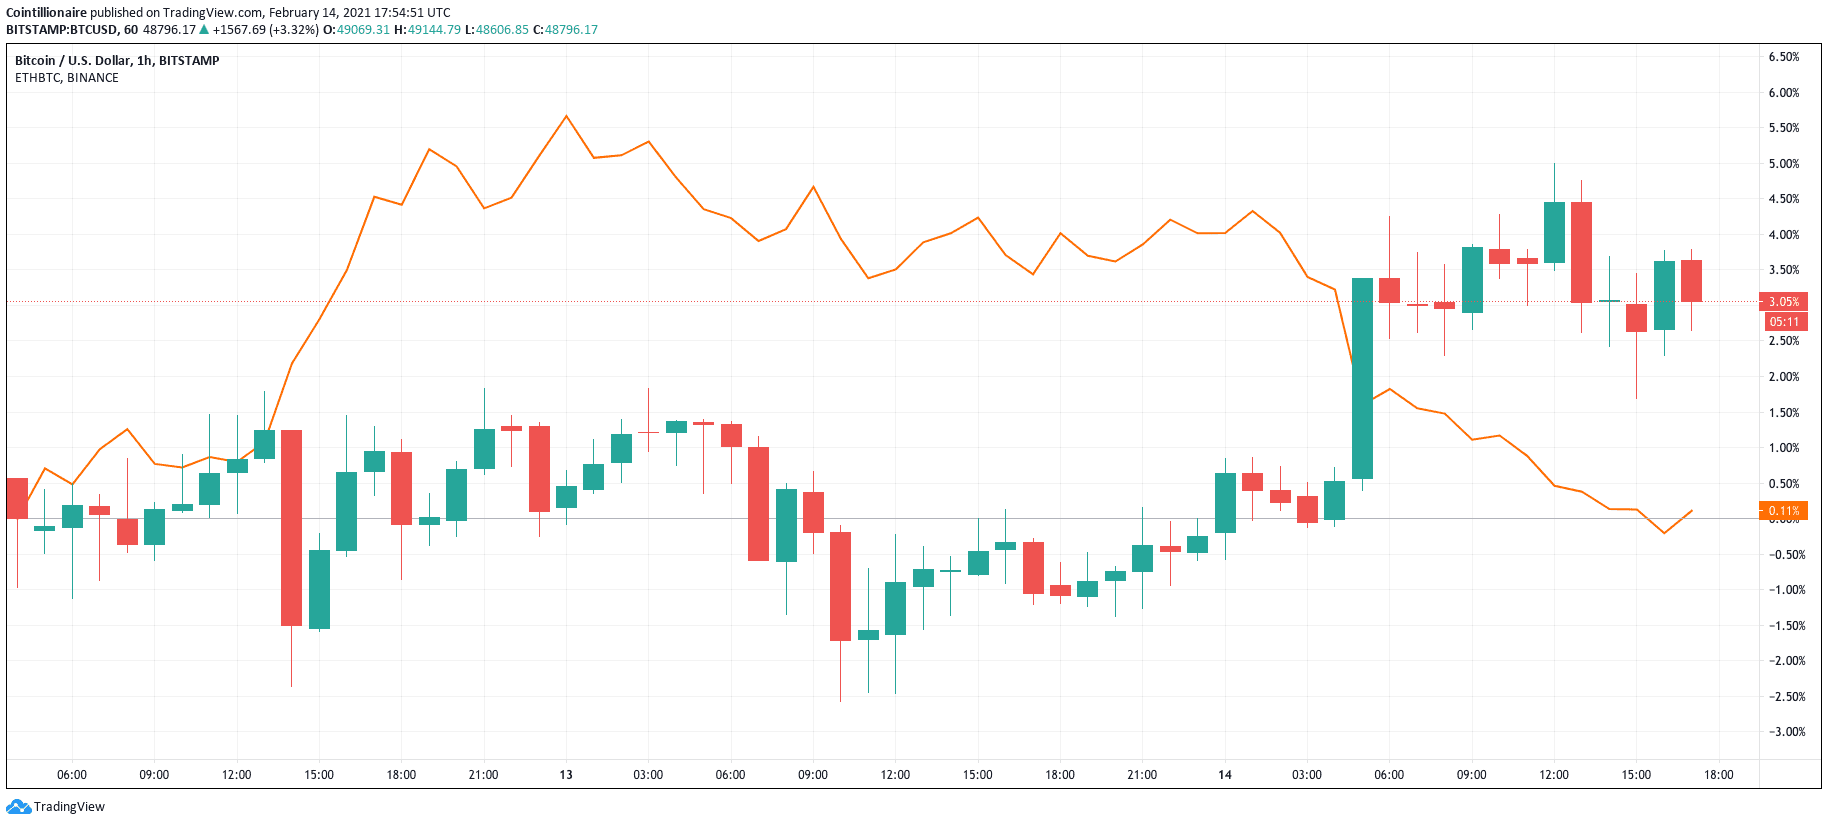1828x825 pixels.
Task: Click the 5.00% price scale label
Action: click(1783, 164)
